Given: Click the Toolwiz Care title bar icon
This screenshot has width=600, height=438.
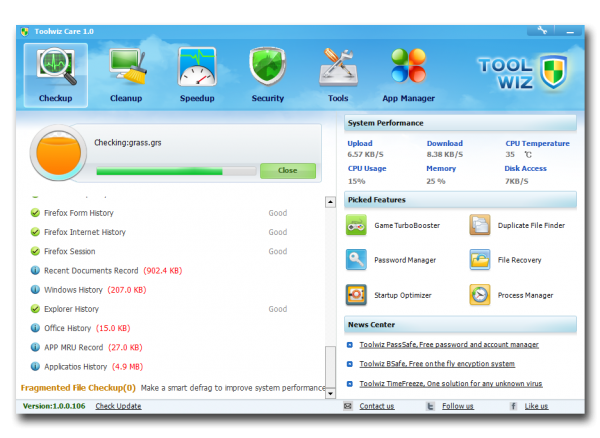Looking at the screenshot, I should coord(25,32).
